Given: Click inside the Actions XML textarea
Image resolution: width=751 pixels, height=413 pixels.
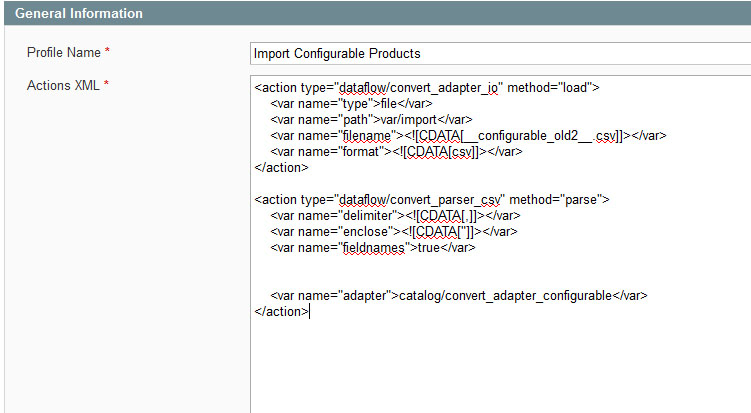Looking at the screenshot, I should [501, 244].
